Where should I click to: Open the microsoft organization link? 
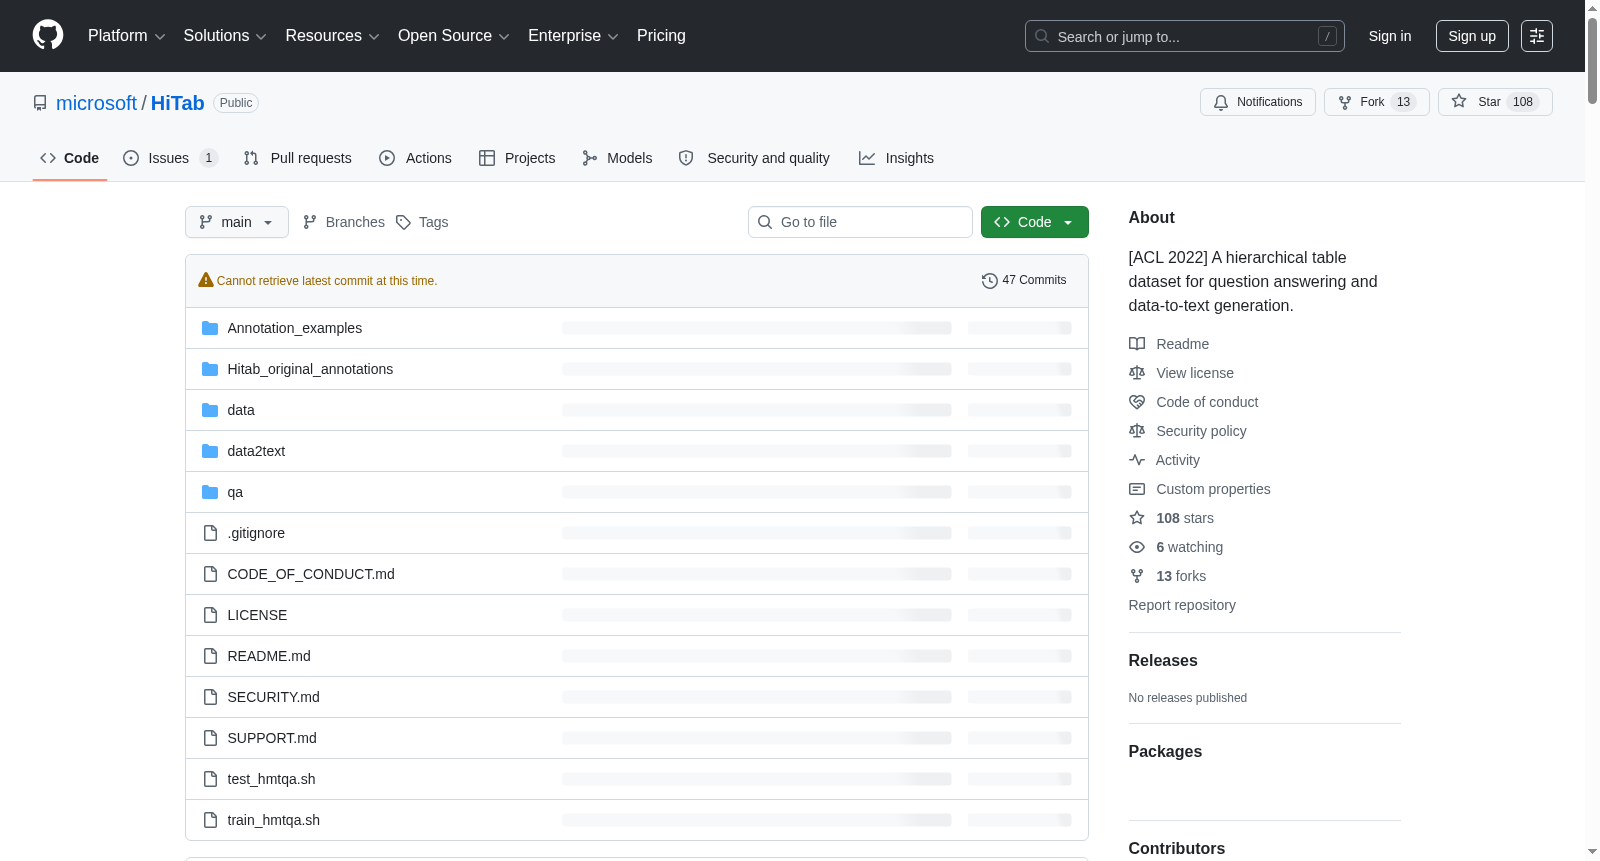(x=96, y=103)
